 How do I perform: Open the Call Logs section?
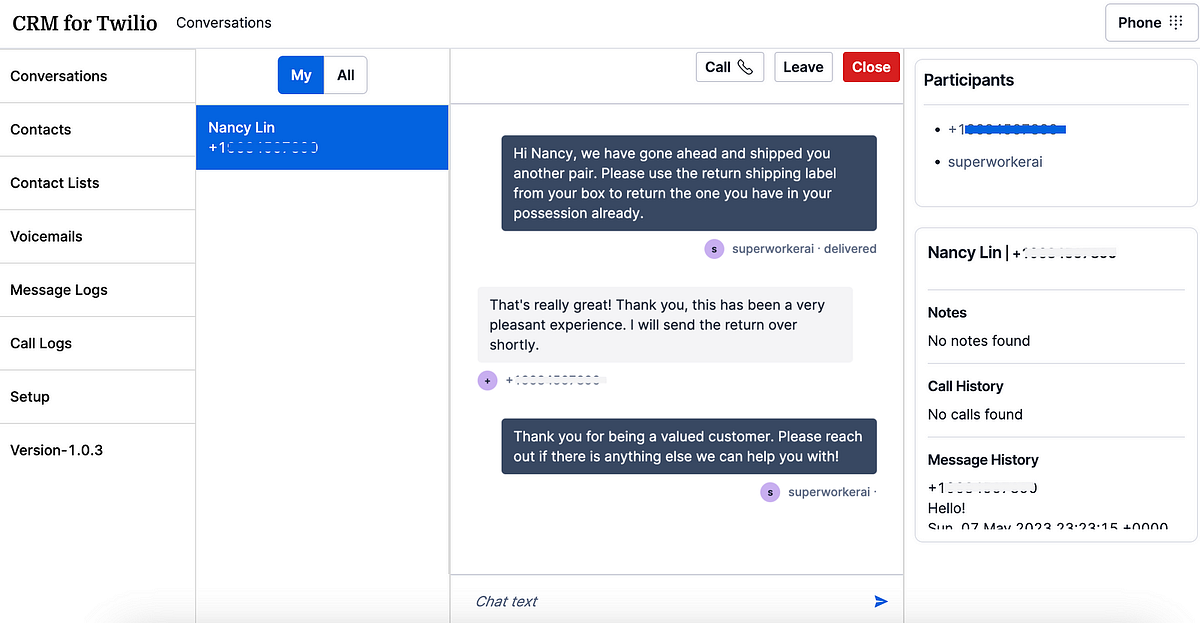pyautogui.click(x=40, y=343)
